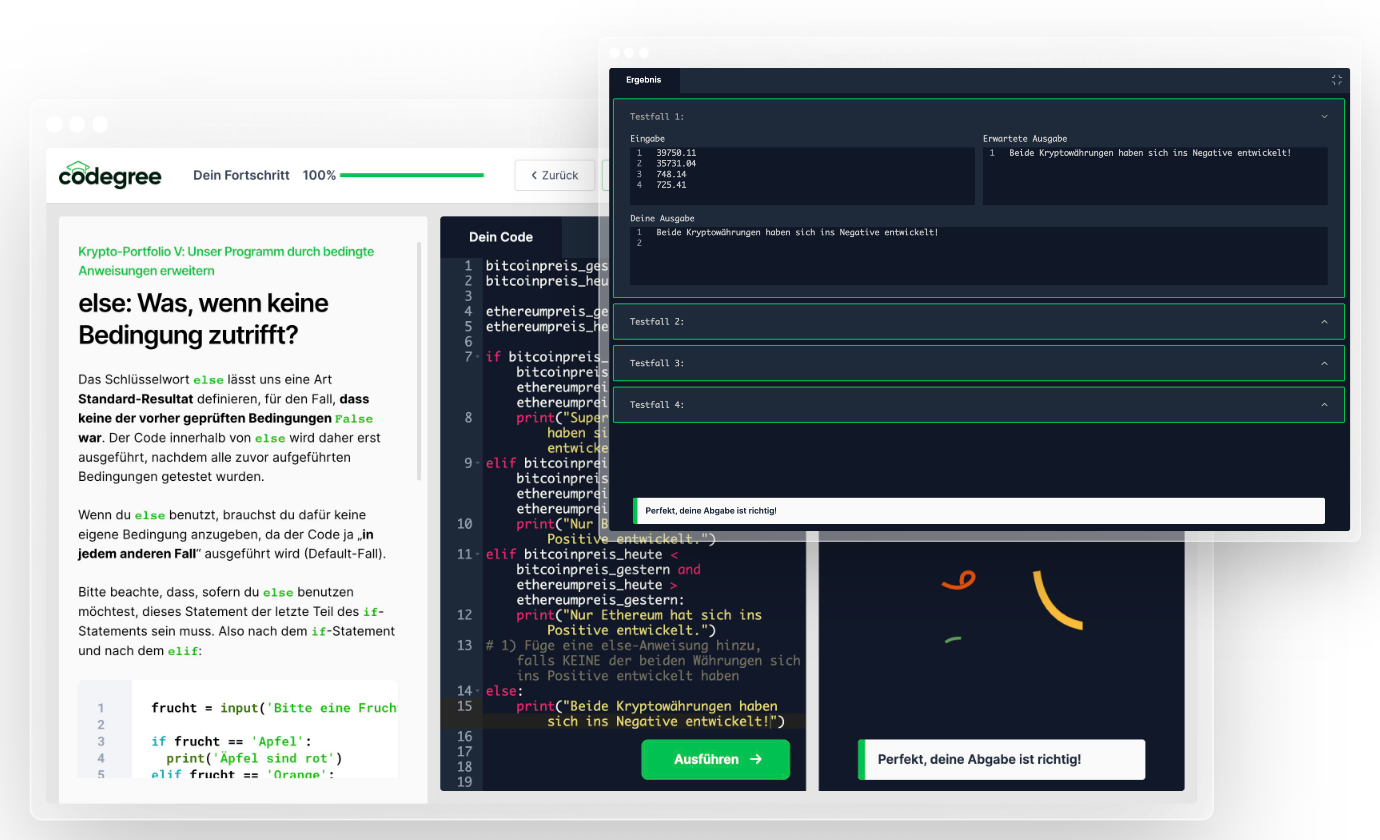
Task: Click the chevron icon on Zurück
Action: click(535, 175)
